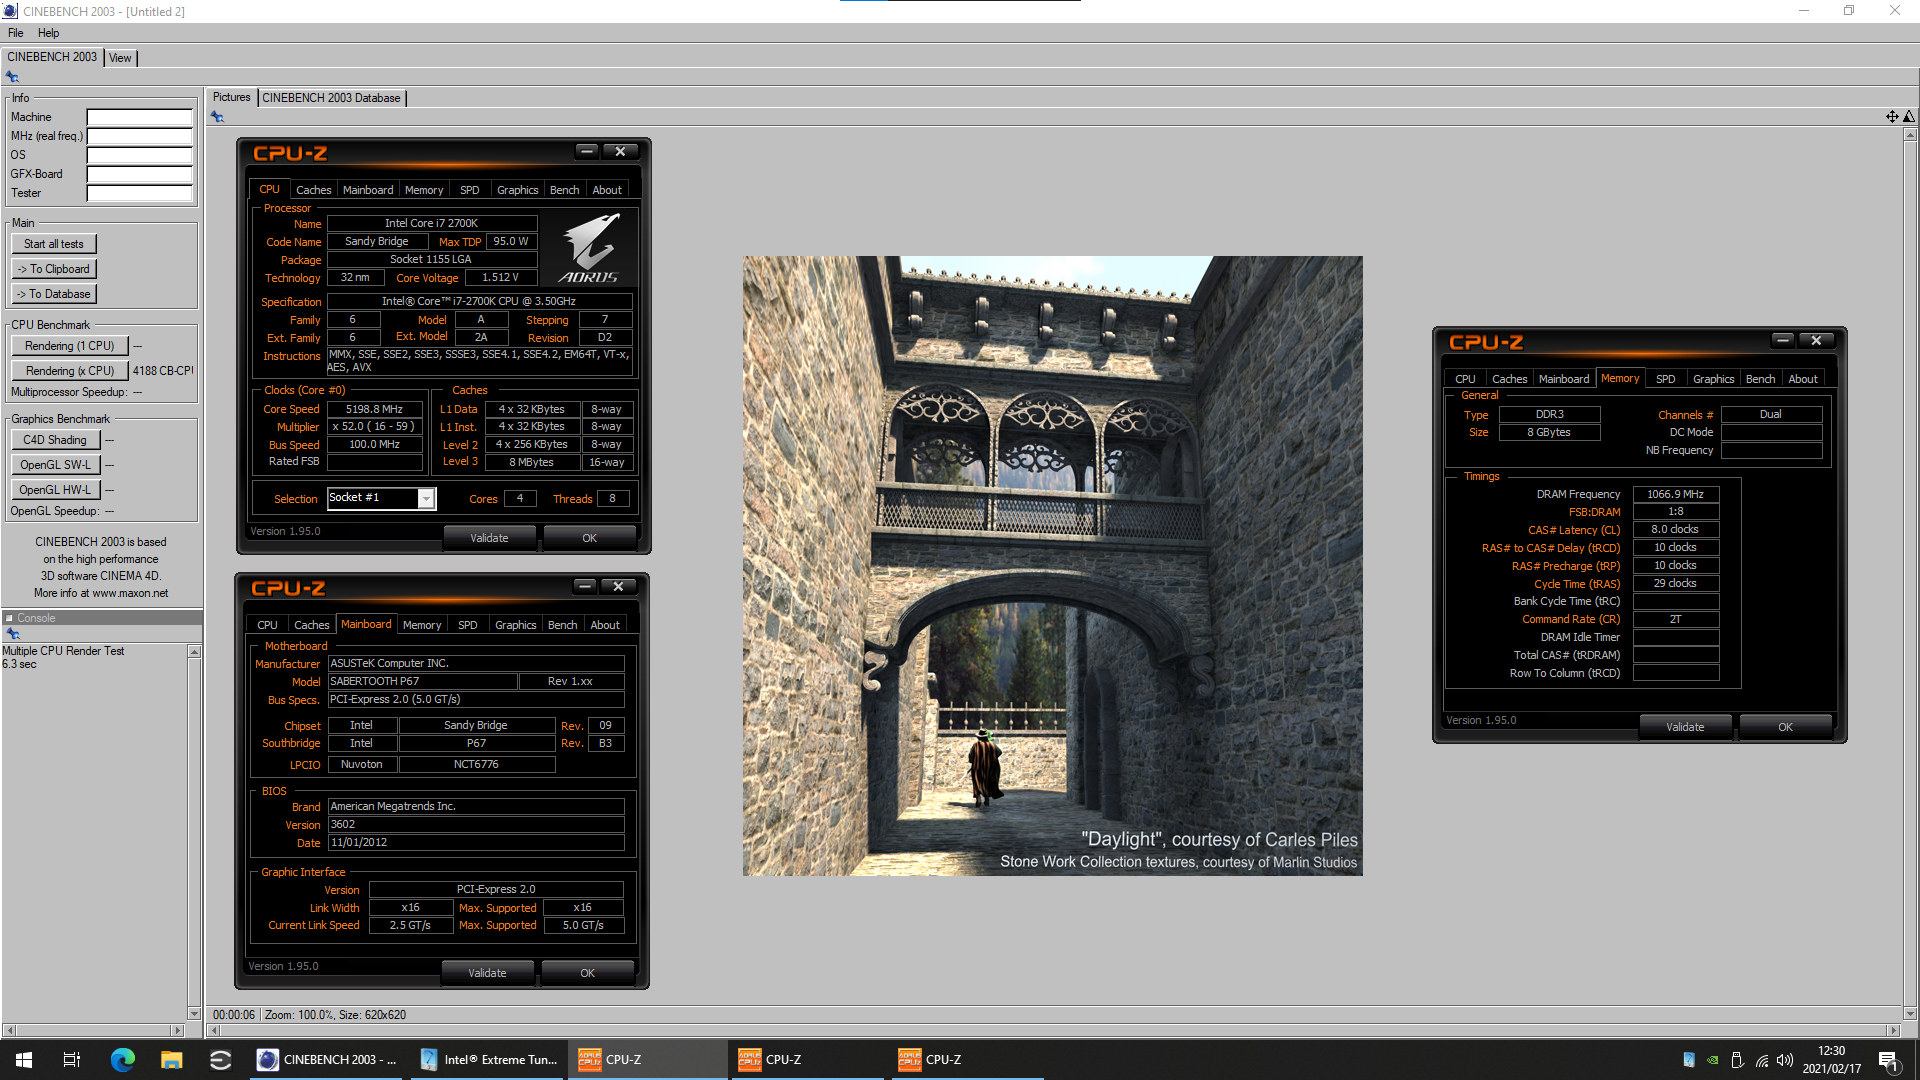Open Windows Start menu

pyautogui.click(x=24, y=1060)
